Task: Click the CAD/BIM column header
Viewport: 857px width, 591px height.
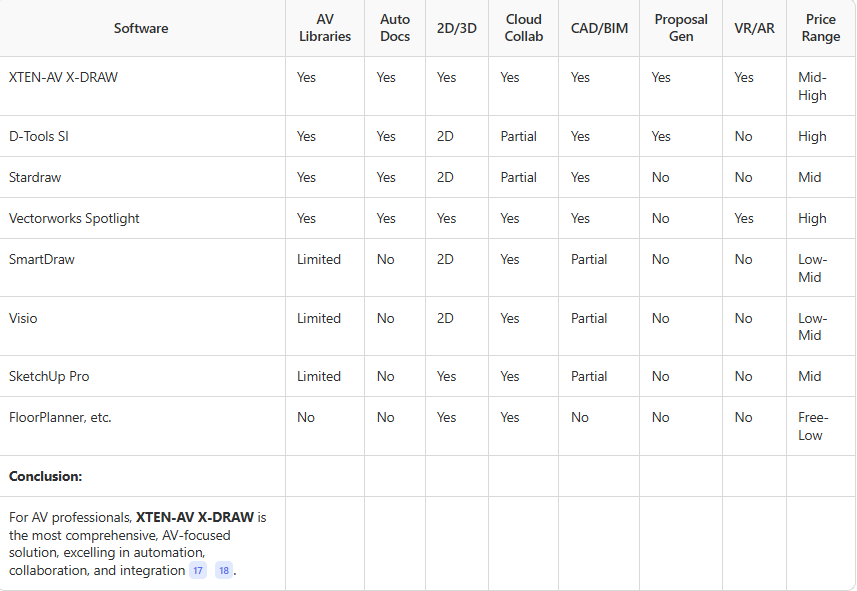Action: 599,28
